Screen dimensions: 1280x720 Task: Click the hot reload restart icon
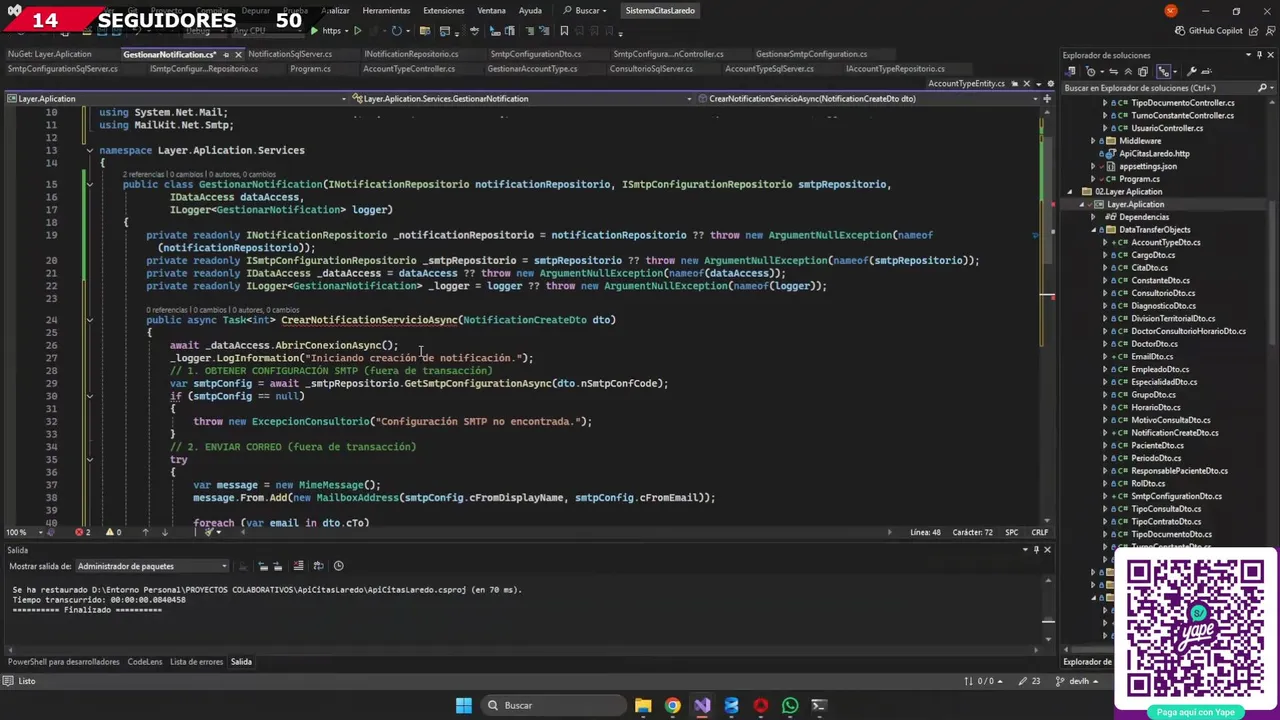(x=397, y=31)
